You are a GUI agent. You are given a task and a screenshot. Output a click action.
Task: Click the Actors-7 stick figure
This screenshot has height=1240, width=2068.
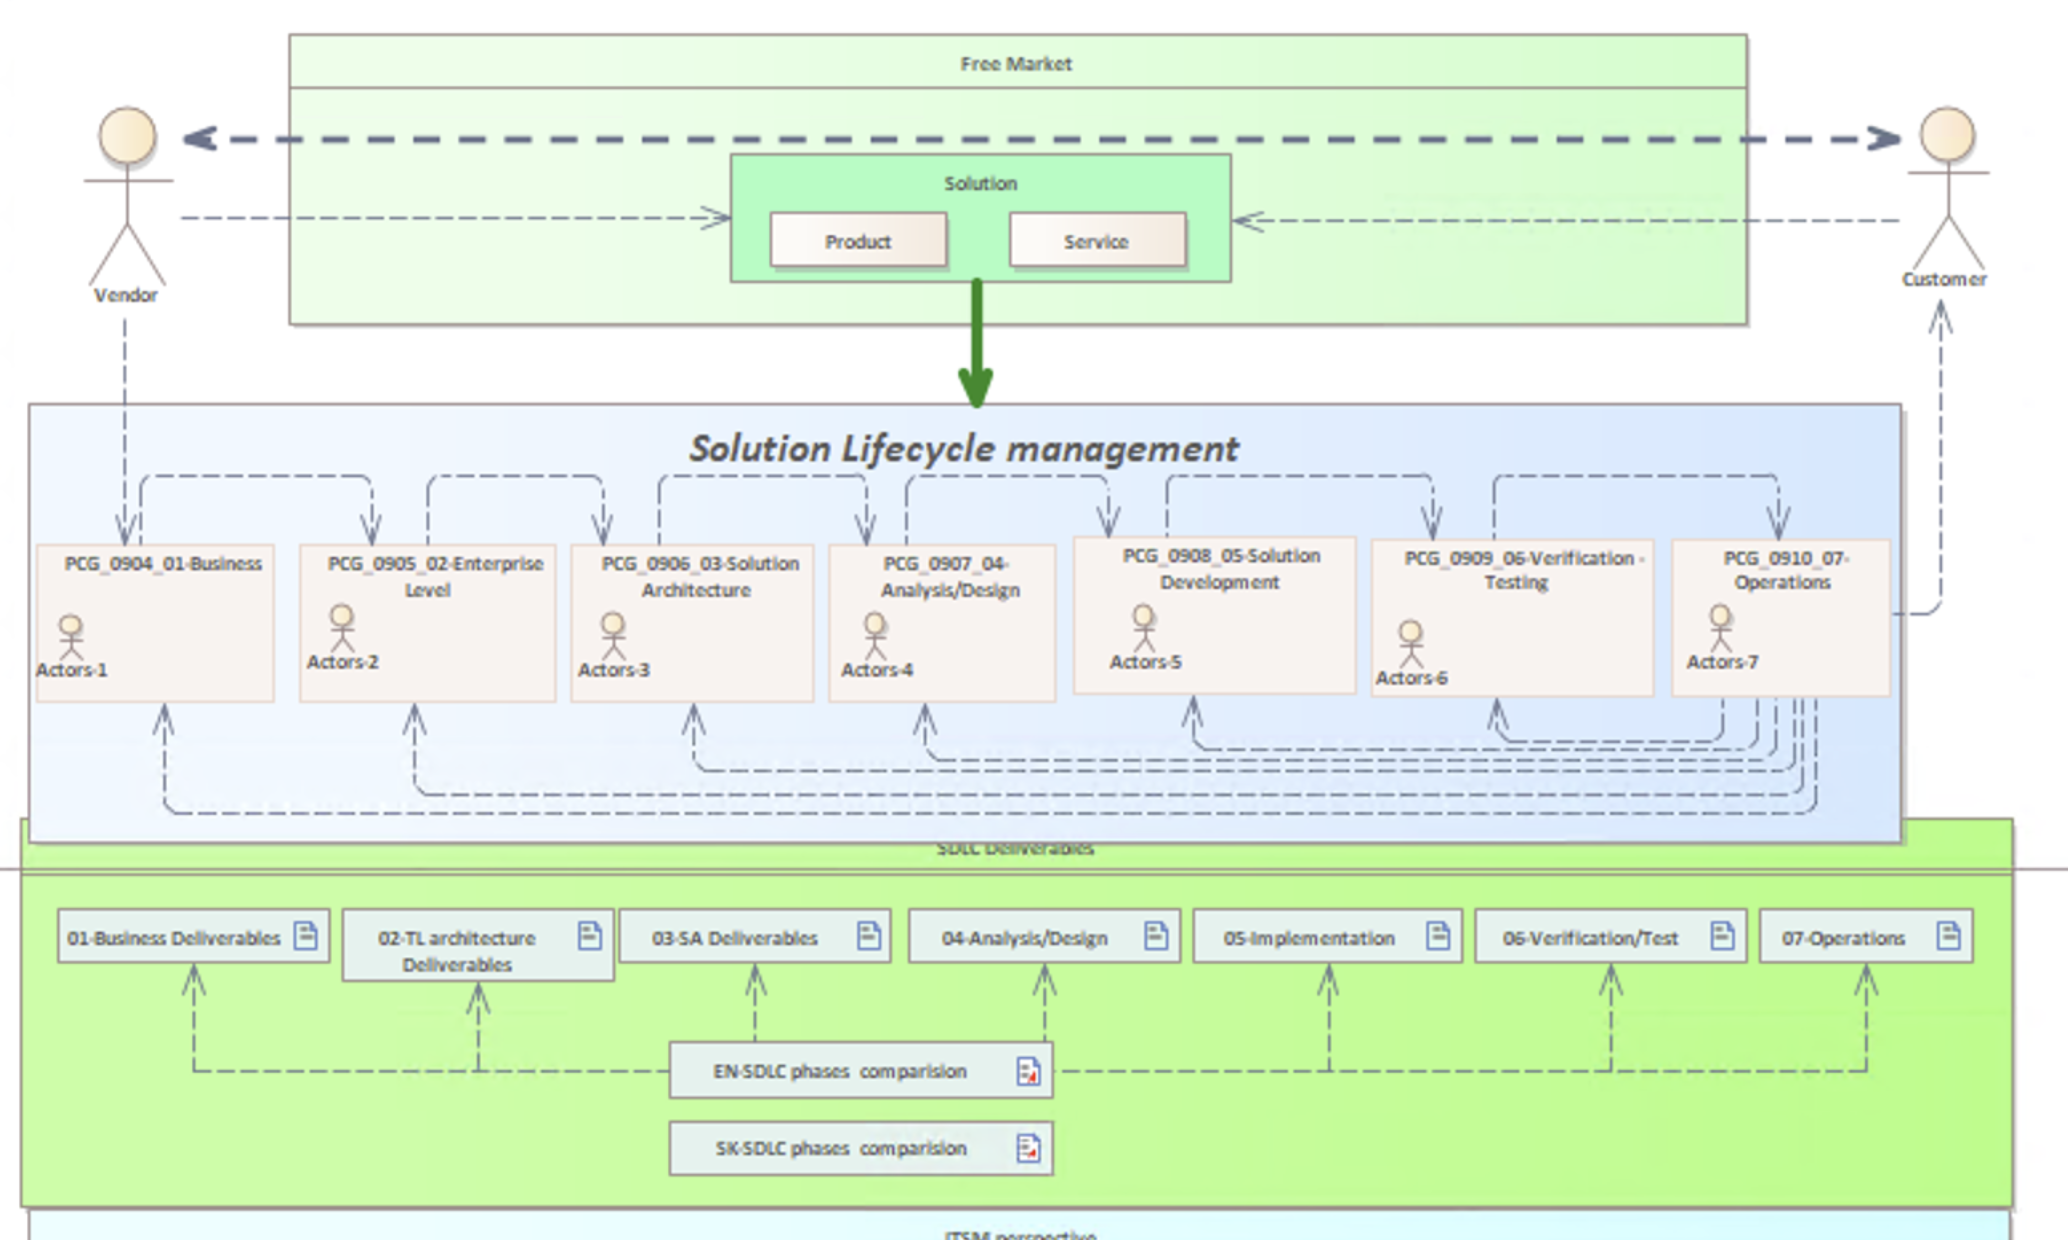[1720, 628]
